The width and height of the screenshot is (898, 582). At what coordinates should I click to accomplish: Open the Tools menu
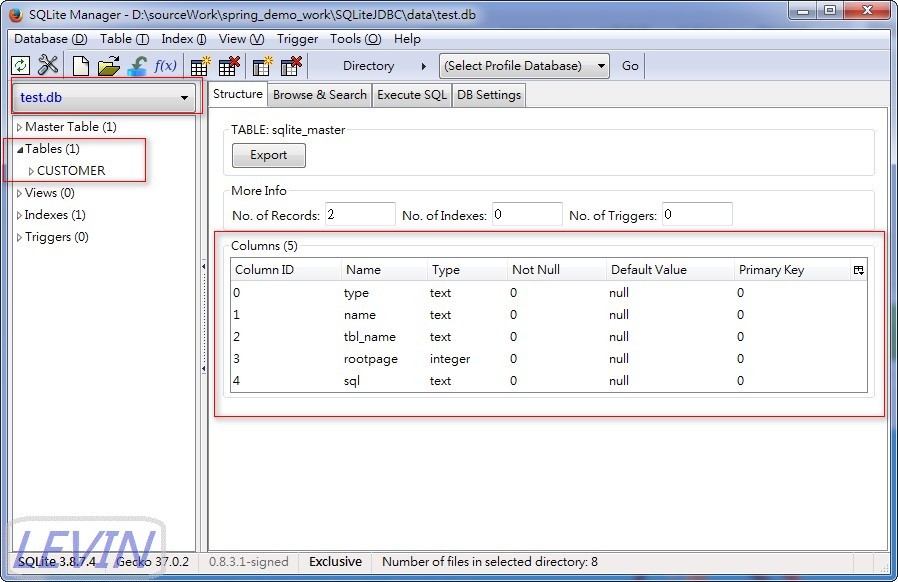tap(354, 39)
